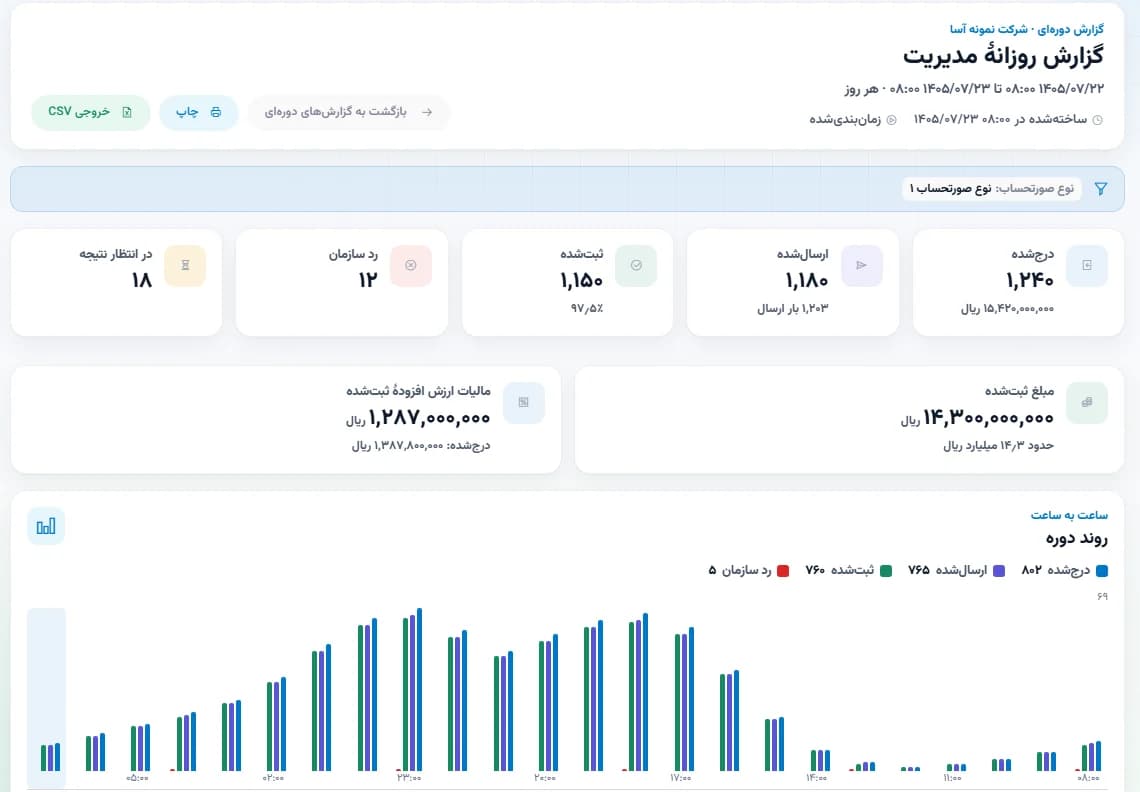Viewport: 1140px width, 792px height.
Task: Click the registered VAT card icon
Action: pos(523,402)
